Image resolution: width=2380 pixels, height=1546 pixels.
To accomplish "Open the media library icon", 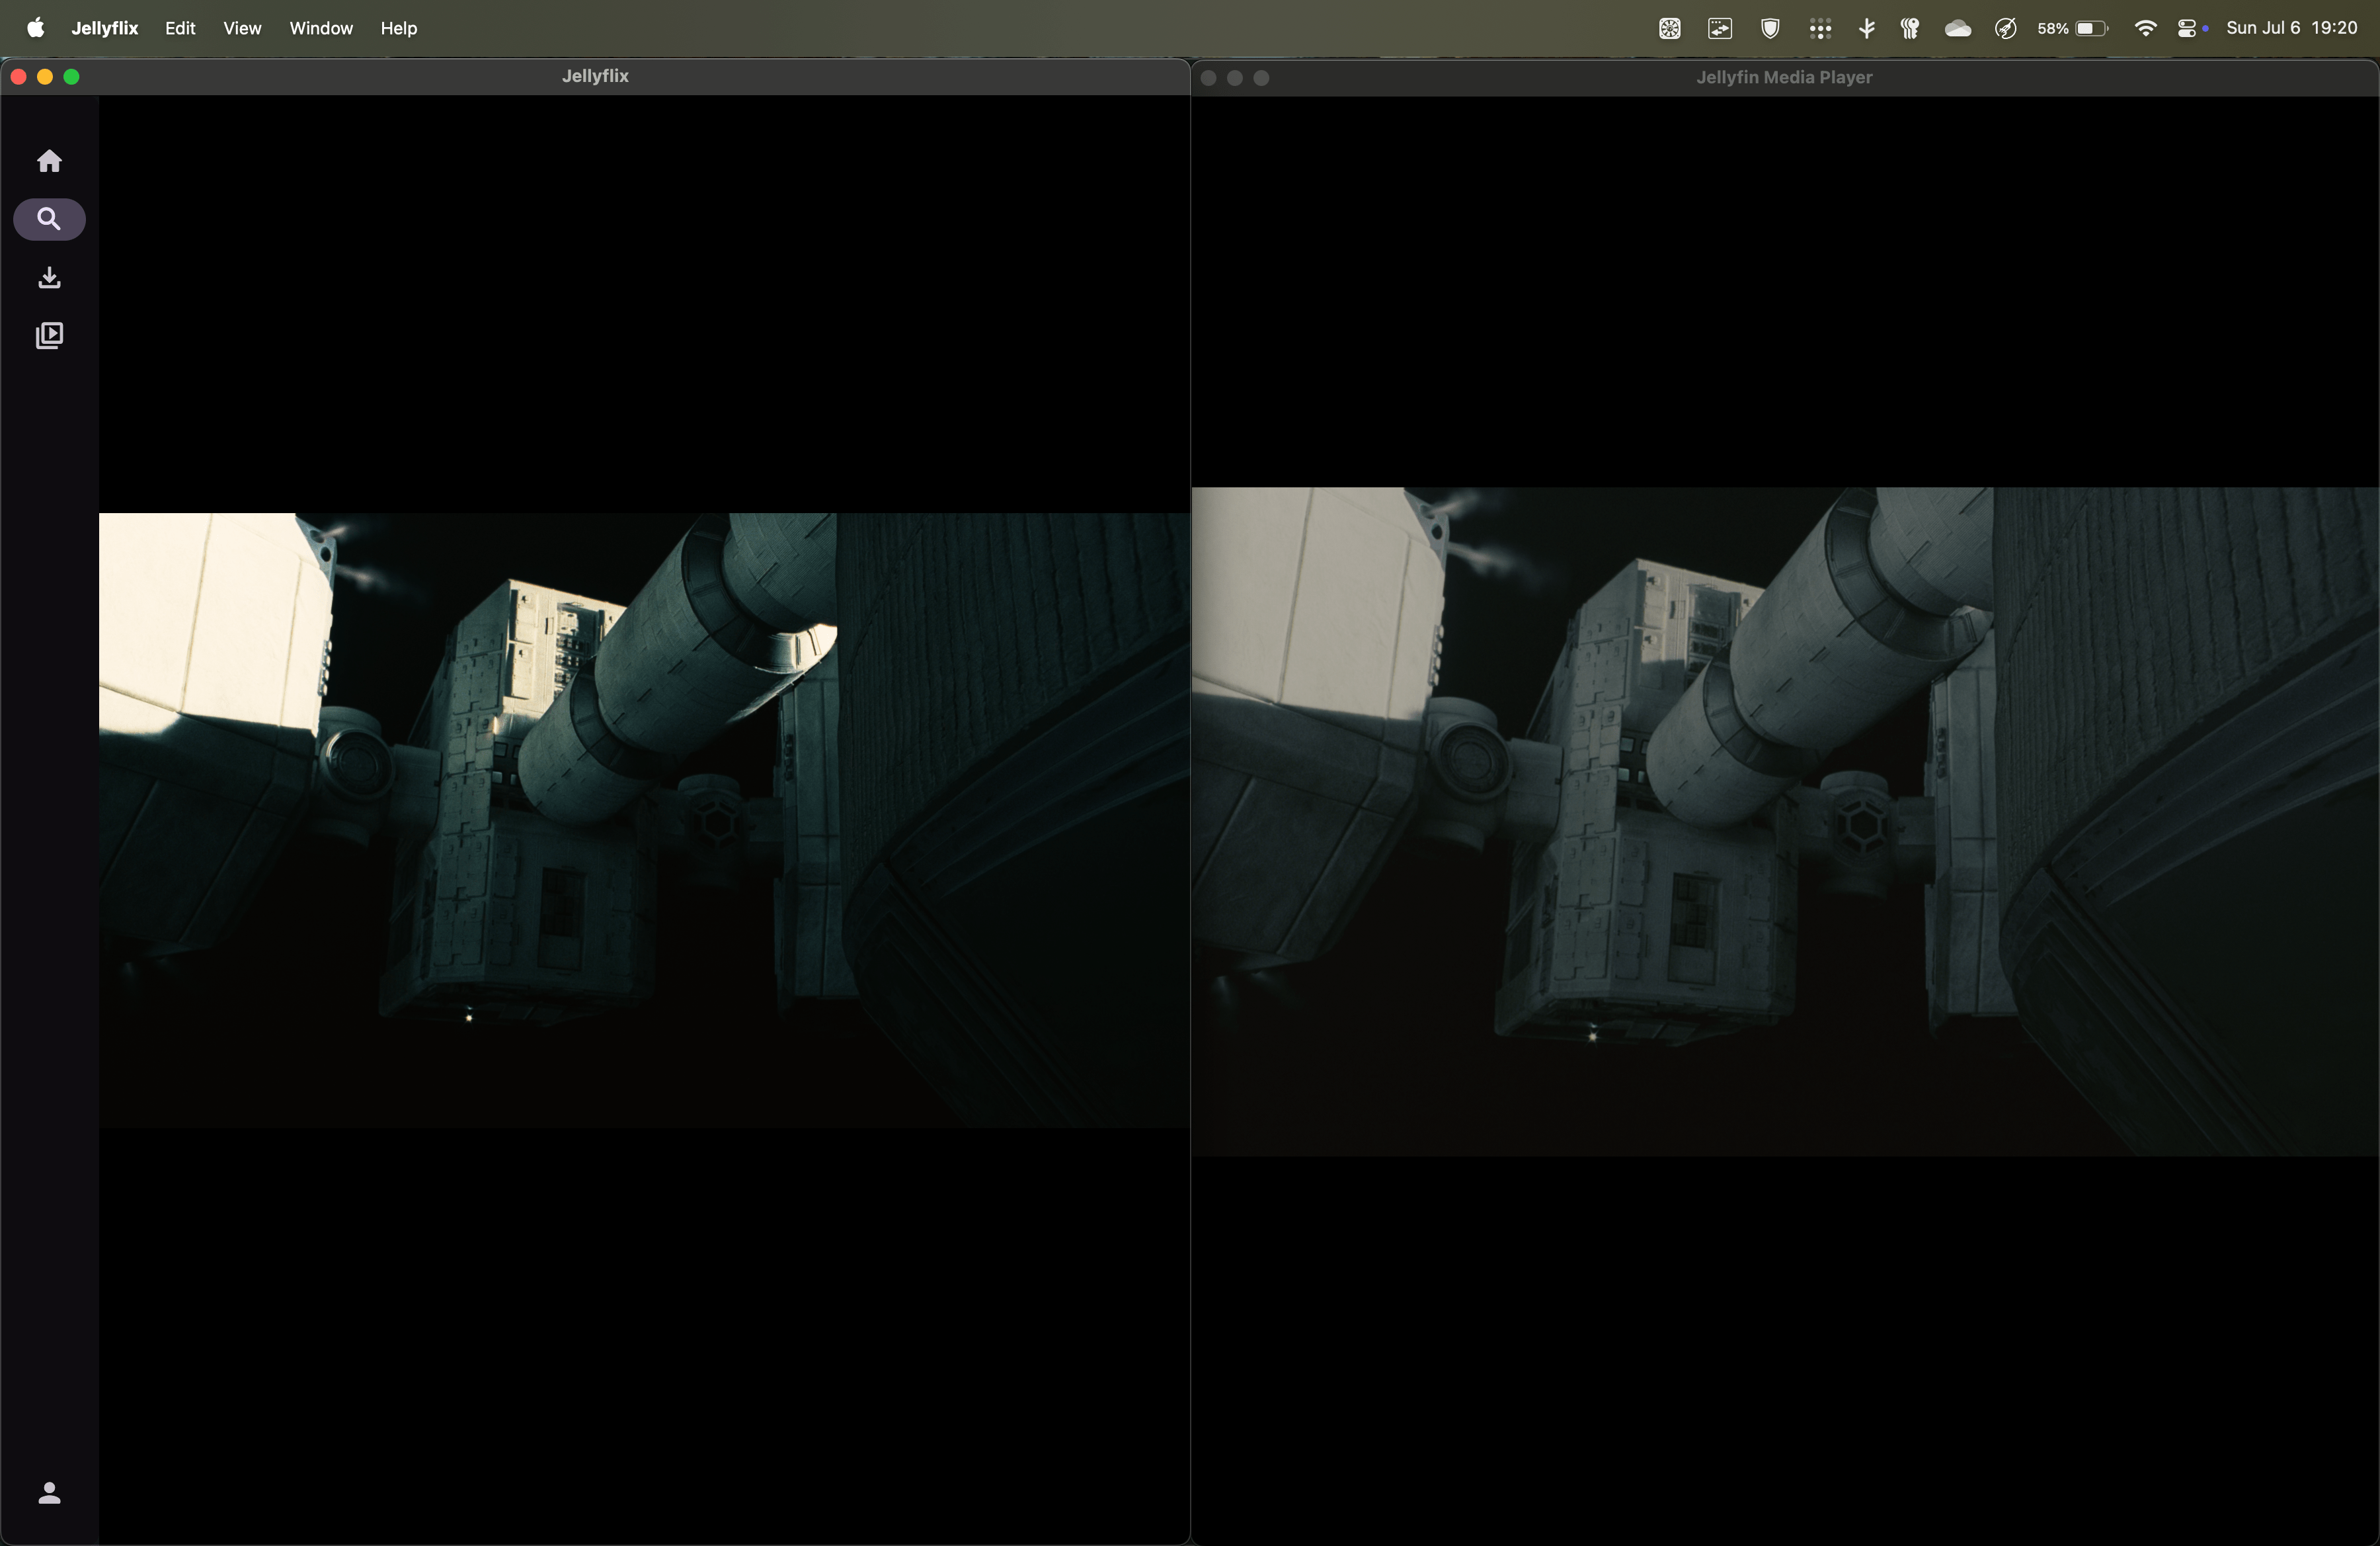I will click(x=49, y=335).
